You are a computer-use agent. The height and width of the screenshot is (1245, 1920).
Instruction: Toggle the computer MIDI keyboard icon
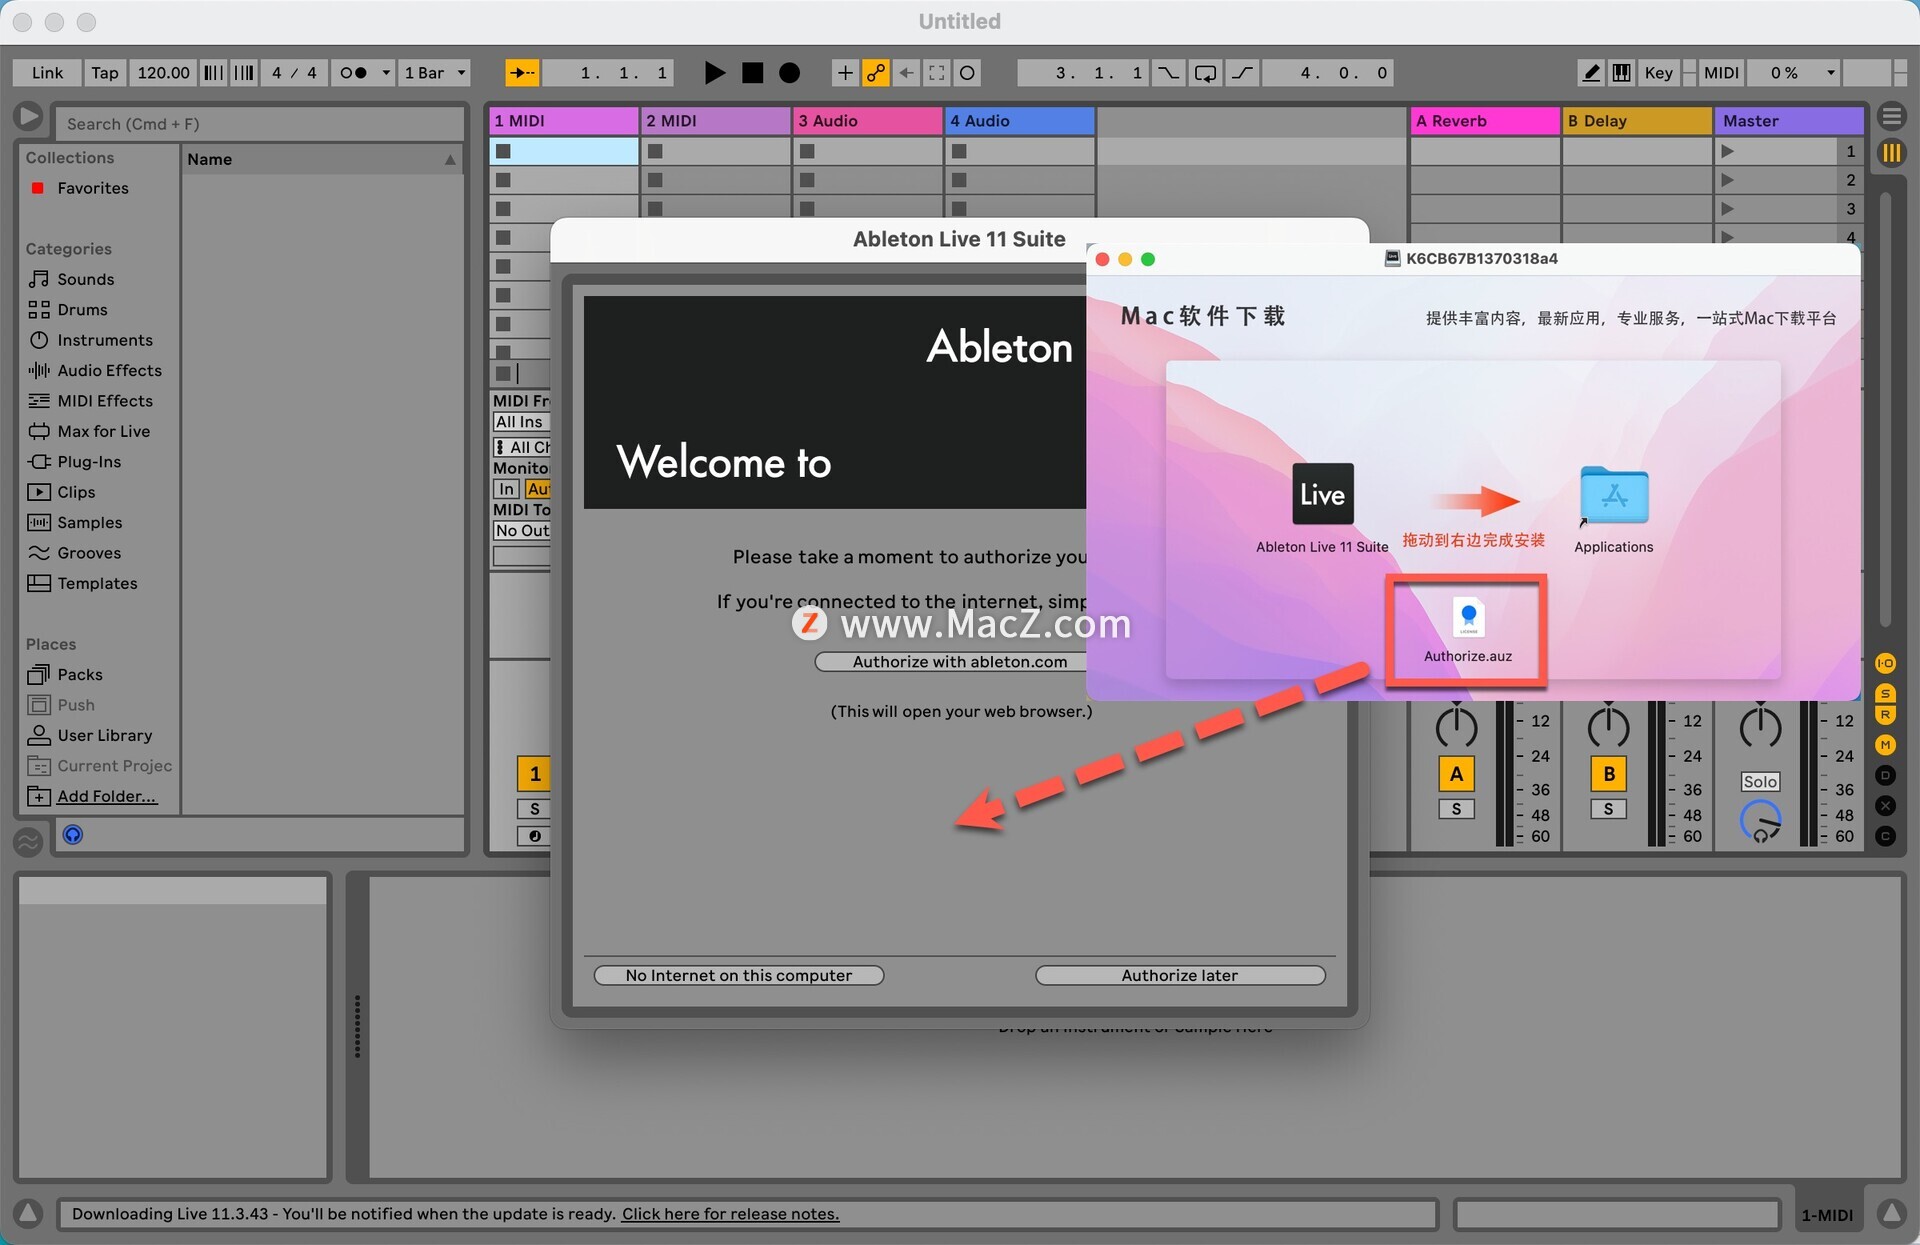coord(1621,73)
